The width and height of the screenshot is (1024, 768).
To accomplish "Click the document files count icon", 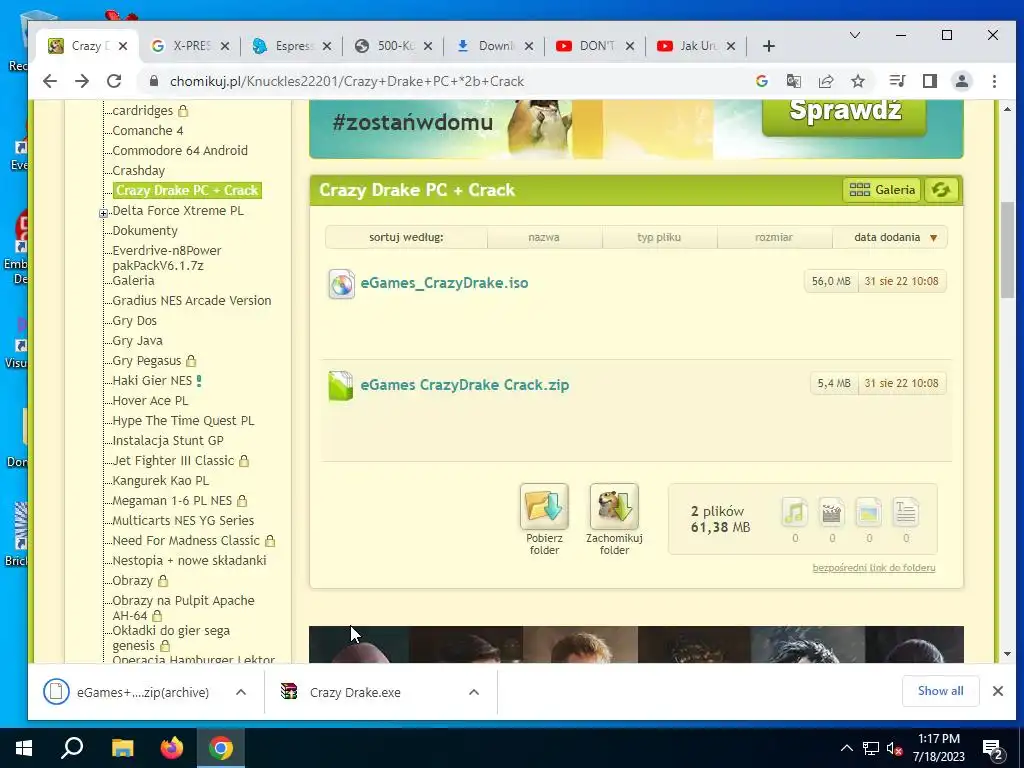I will click(906, 513).
